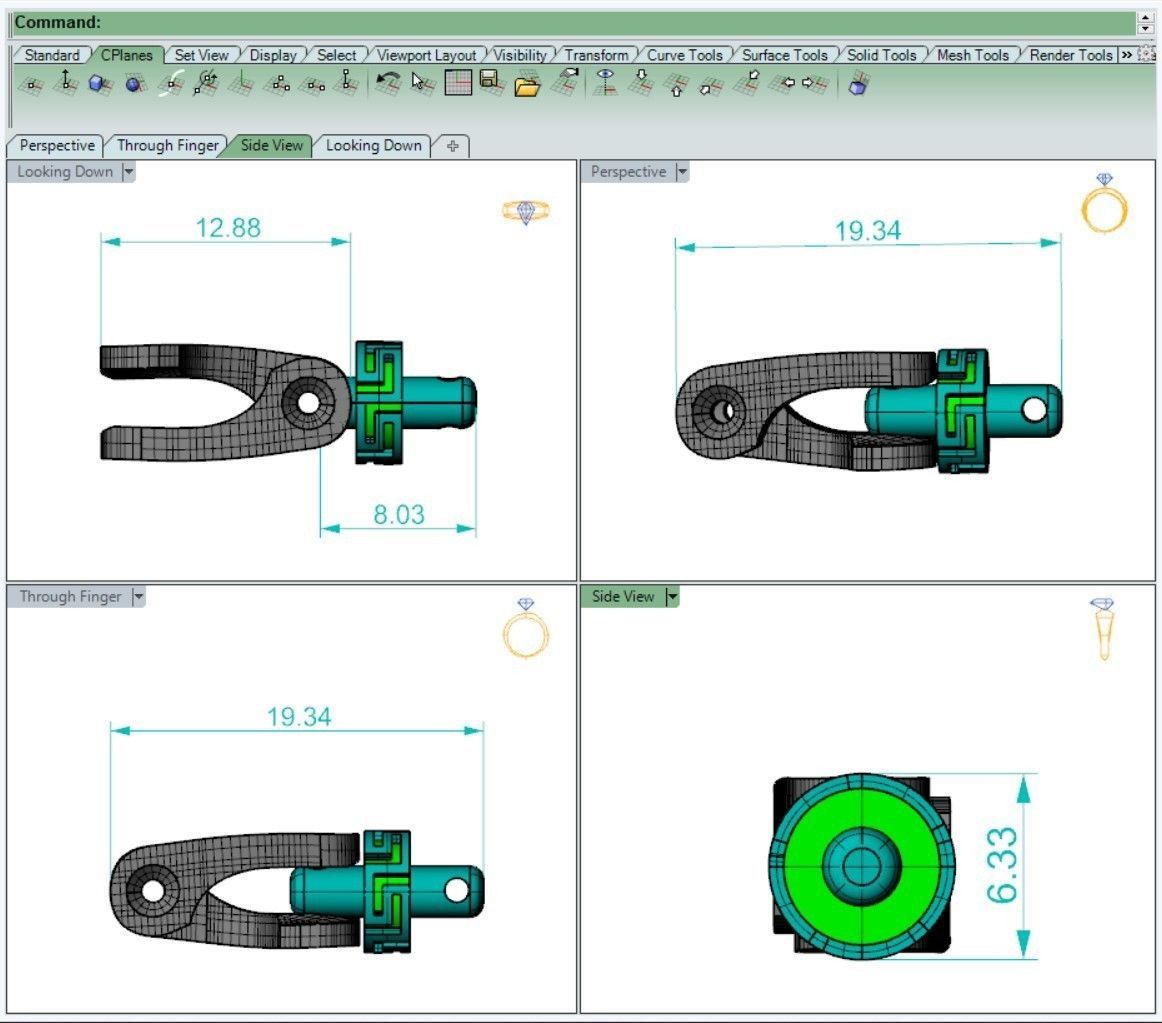Image resolution: width=1162 pixels, height=1023 pixels.
Task: Select the Set CPlane Elevation tool
Action: pyautogui.click(x=66, y=83)
